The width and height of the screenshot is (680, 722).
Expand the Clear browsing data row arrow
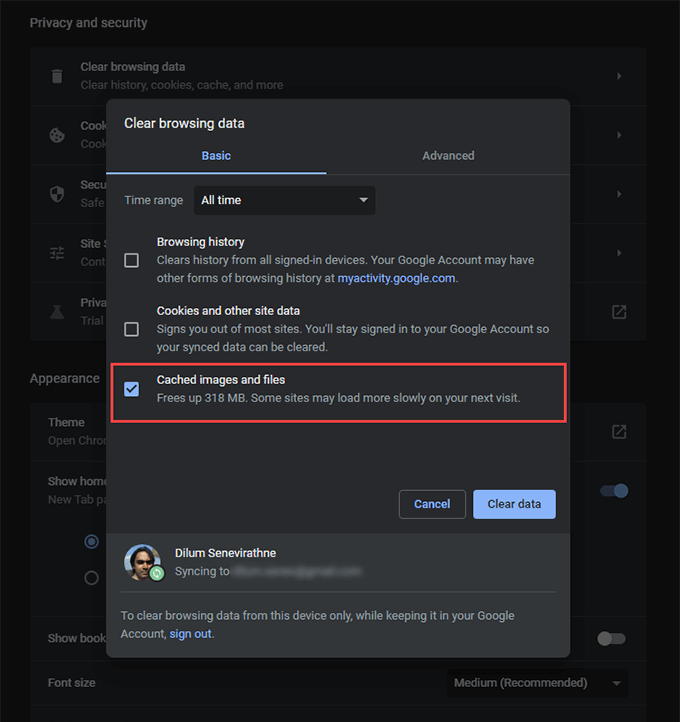(x=619, y=76)
